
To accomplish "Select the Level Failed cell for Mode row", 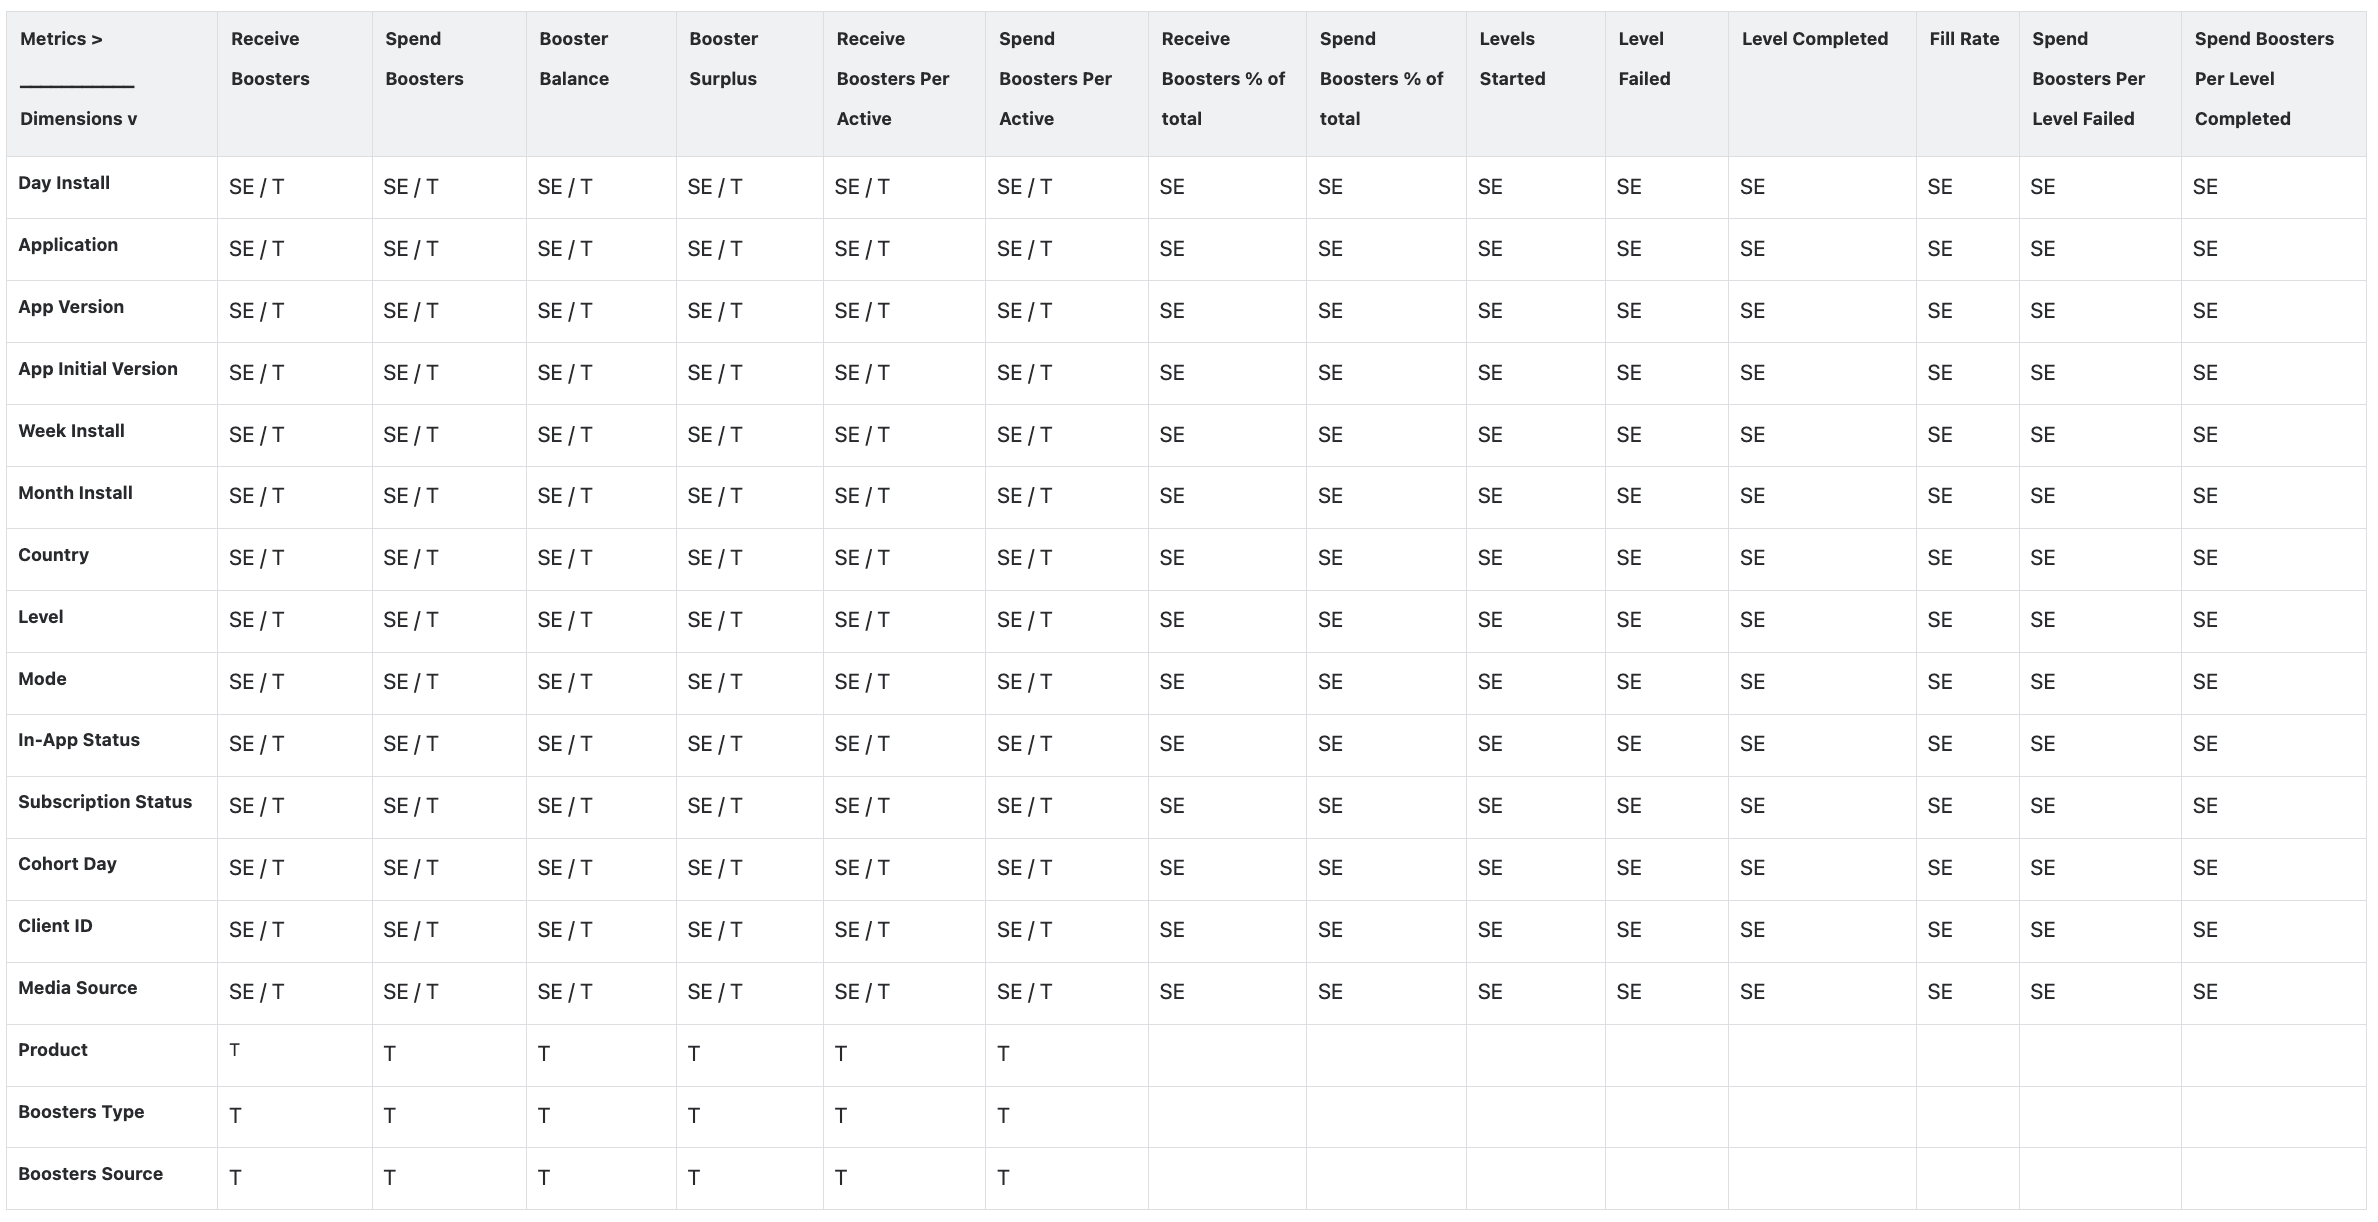I will [x=1629, y=682].
